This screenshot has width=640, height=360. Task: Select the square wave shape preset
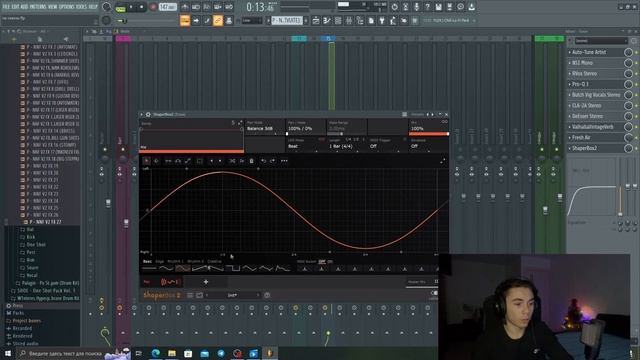click(233, 269)
